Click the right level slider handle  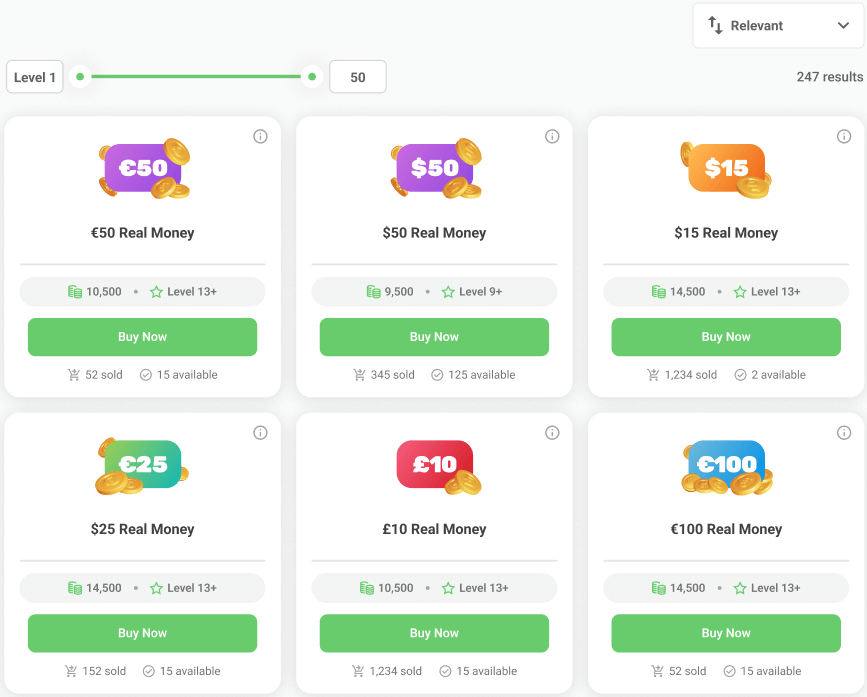[312, 76]
